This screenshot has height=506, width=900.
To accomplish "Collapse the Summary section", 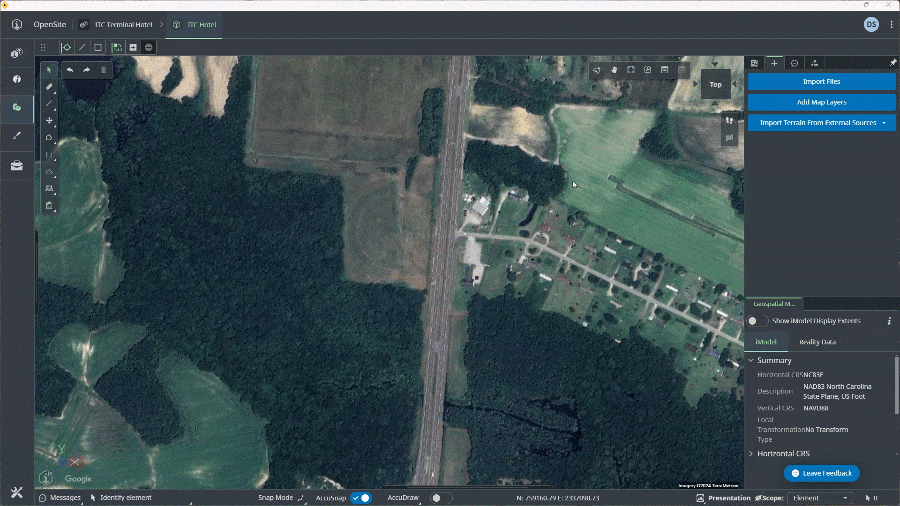I will [x=751, y=360].
